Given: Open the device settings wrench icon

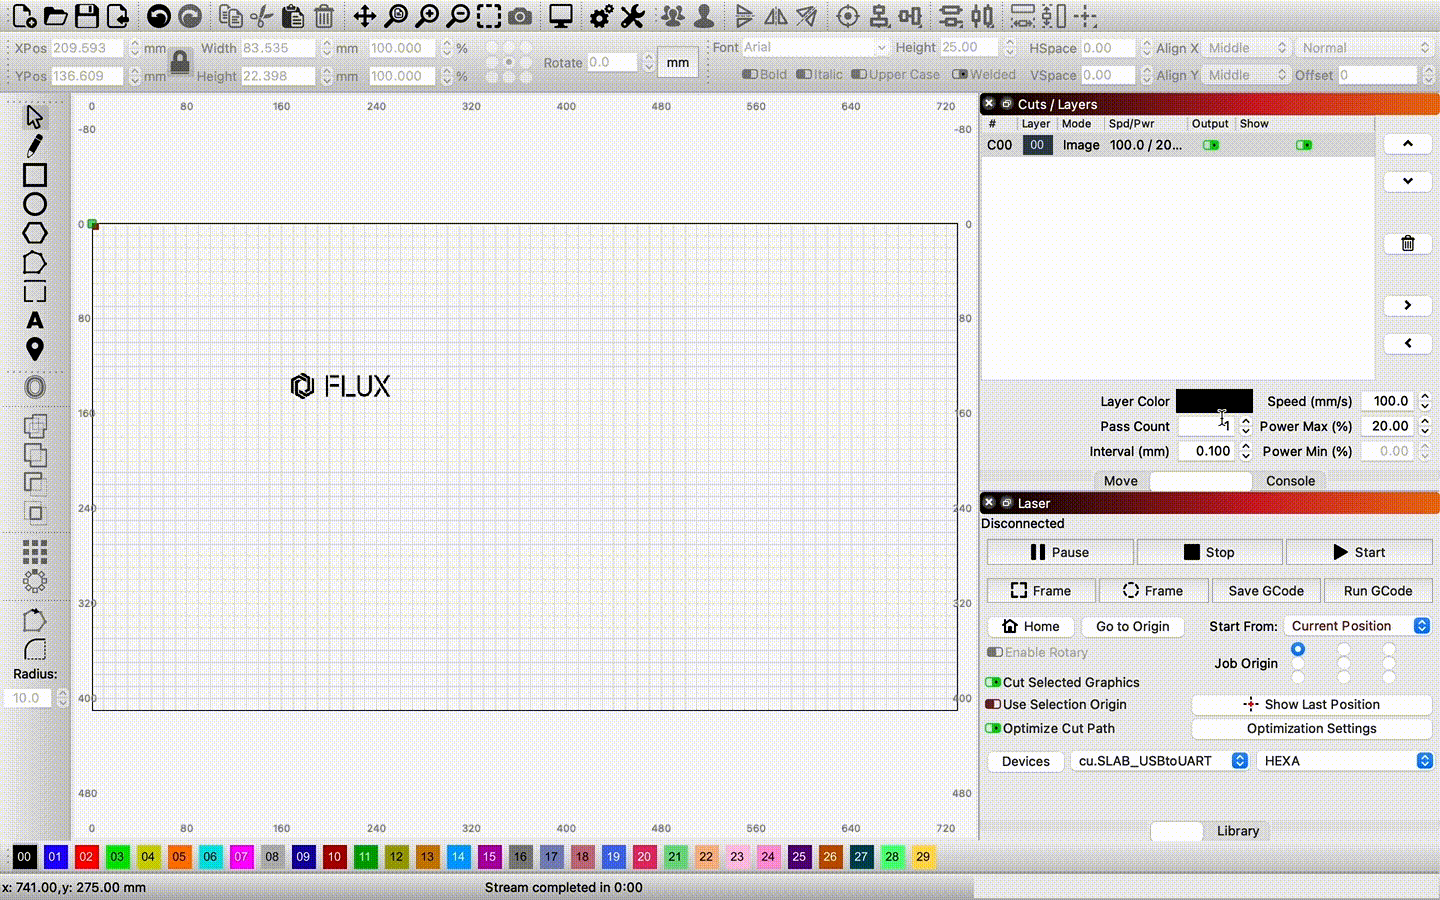Looking at the screenshot, I should 633,16.
